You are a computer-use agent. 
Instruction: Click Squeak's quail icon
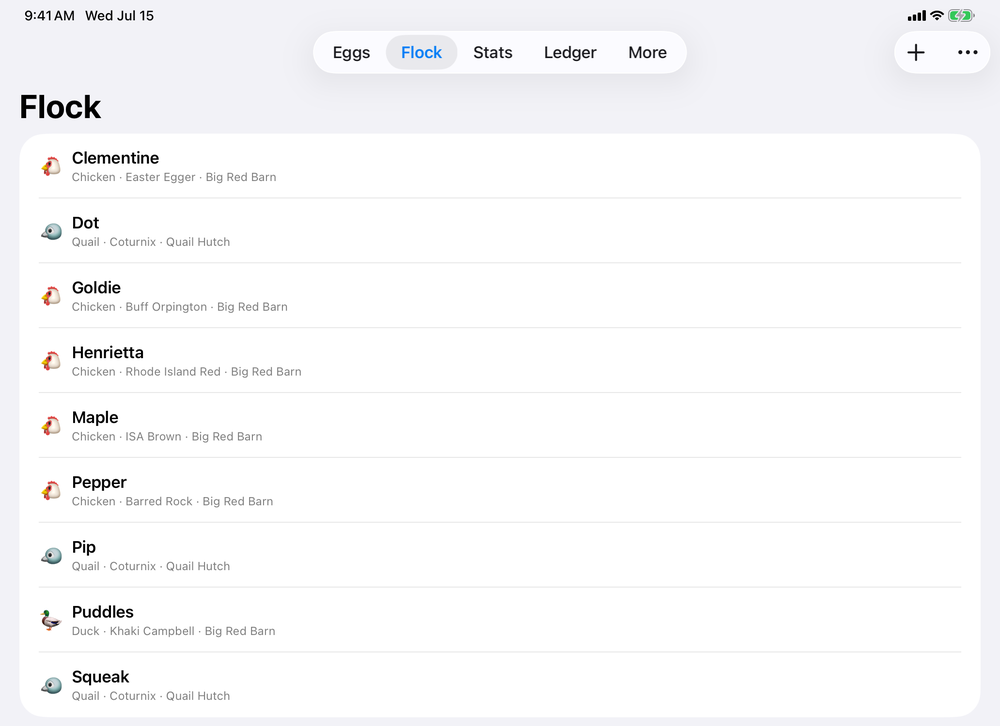(51, 686)
